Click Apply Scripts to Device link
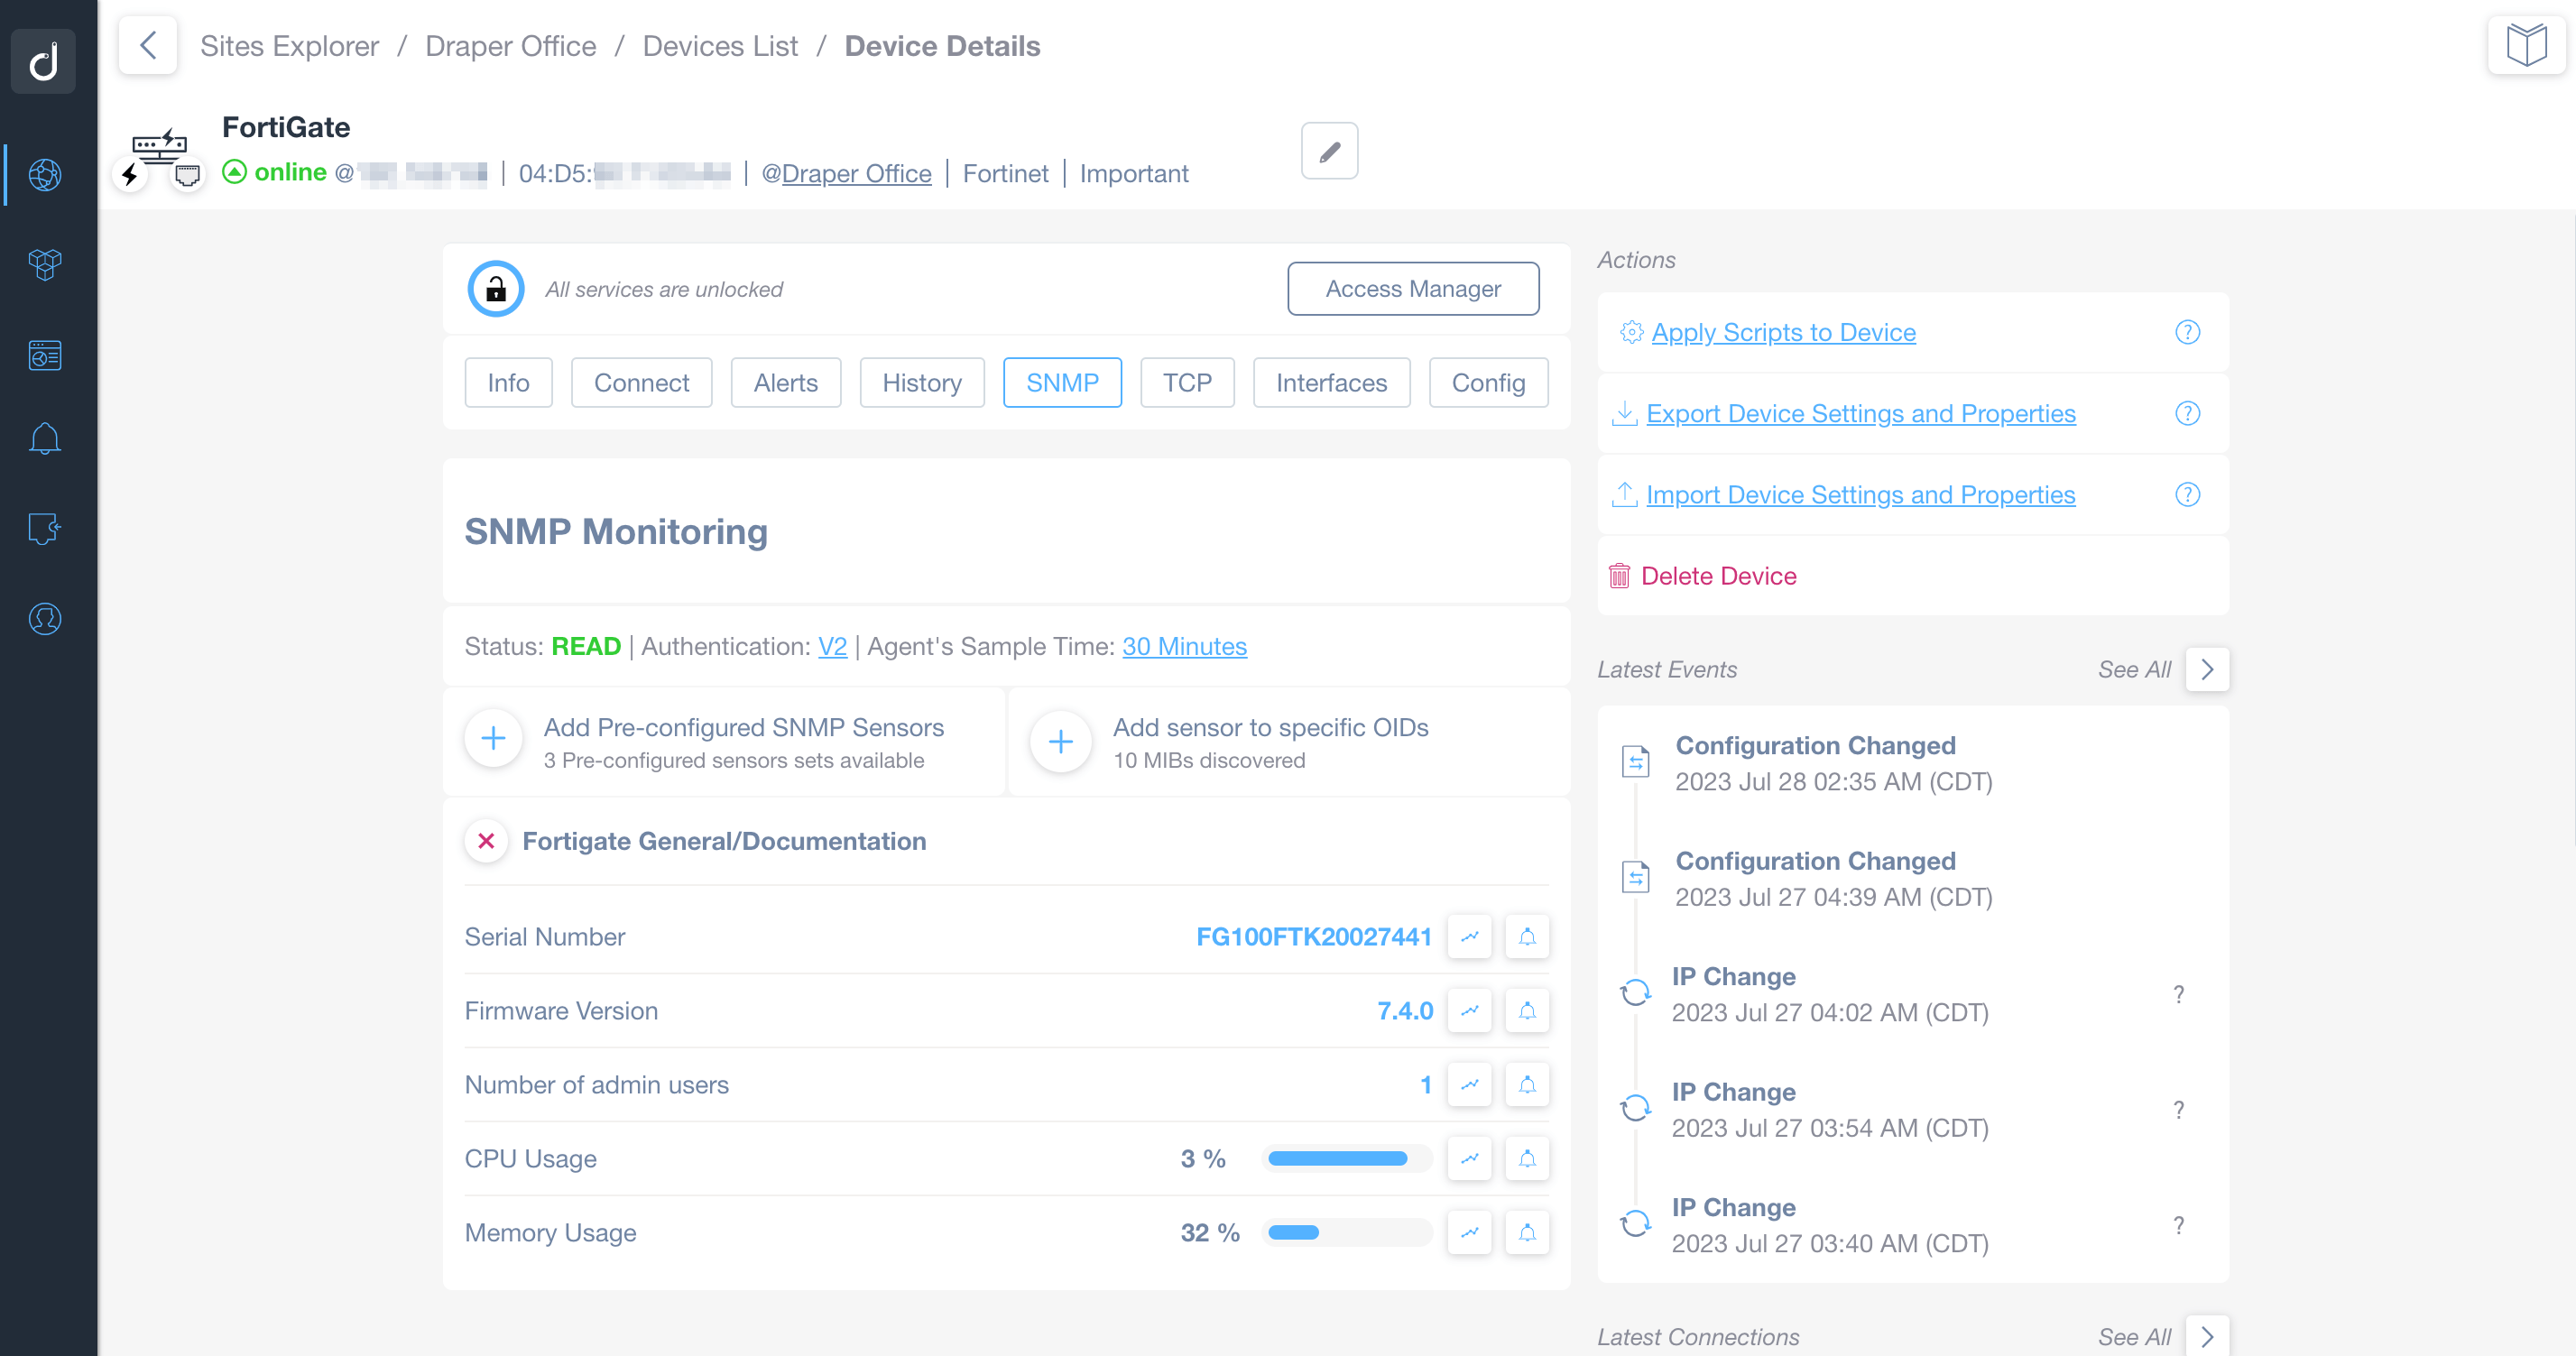Image resolution: width=2576 pixels, height=1356 pixels. click(1783, 332)
